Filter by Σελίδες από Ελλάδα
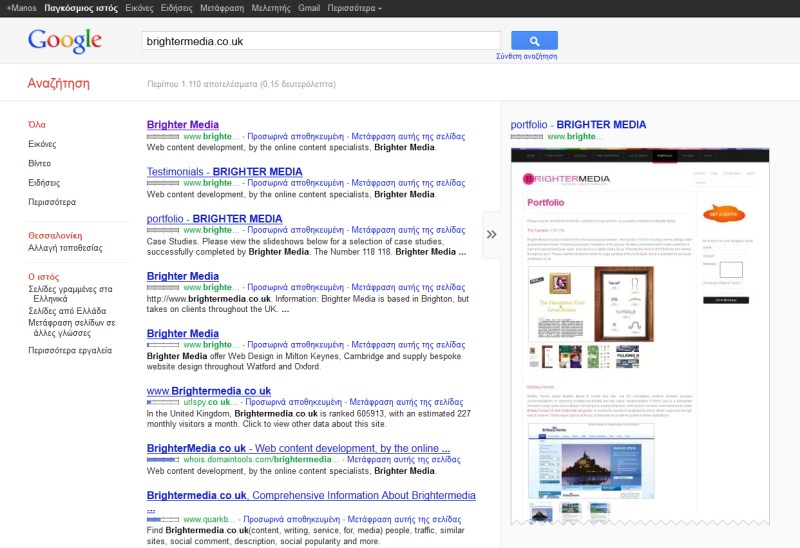 tap(67, 311)
